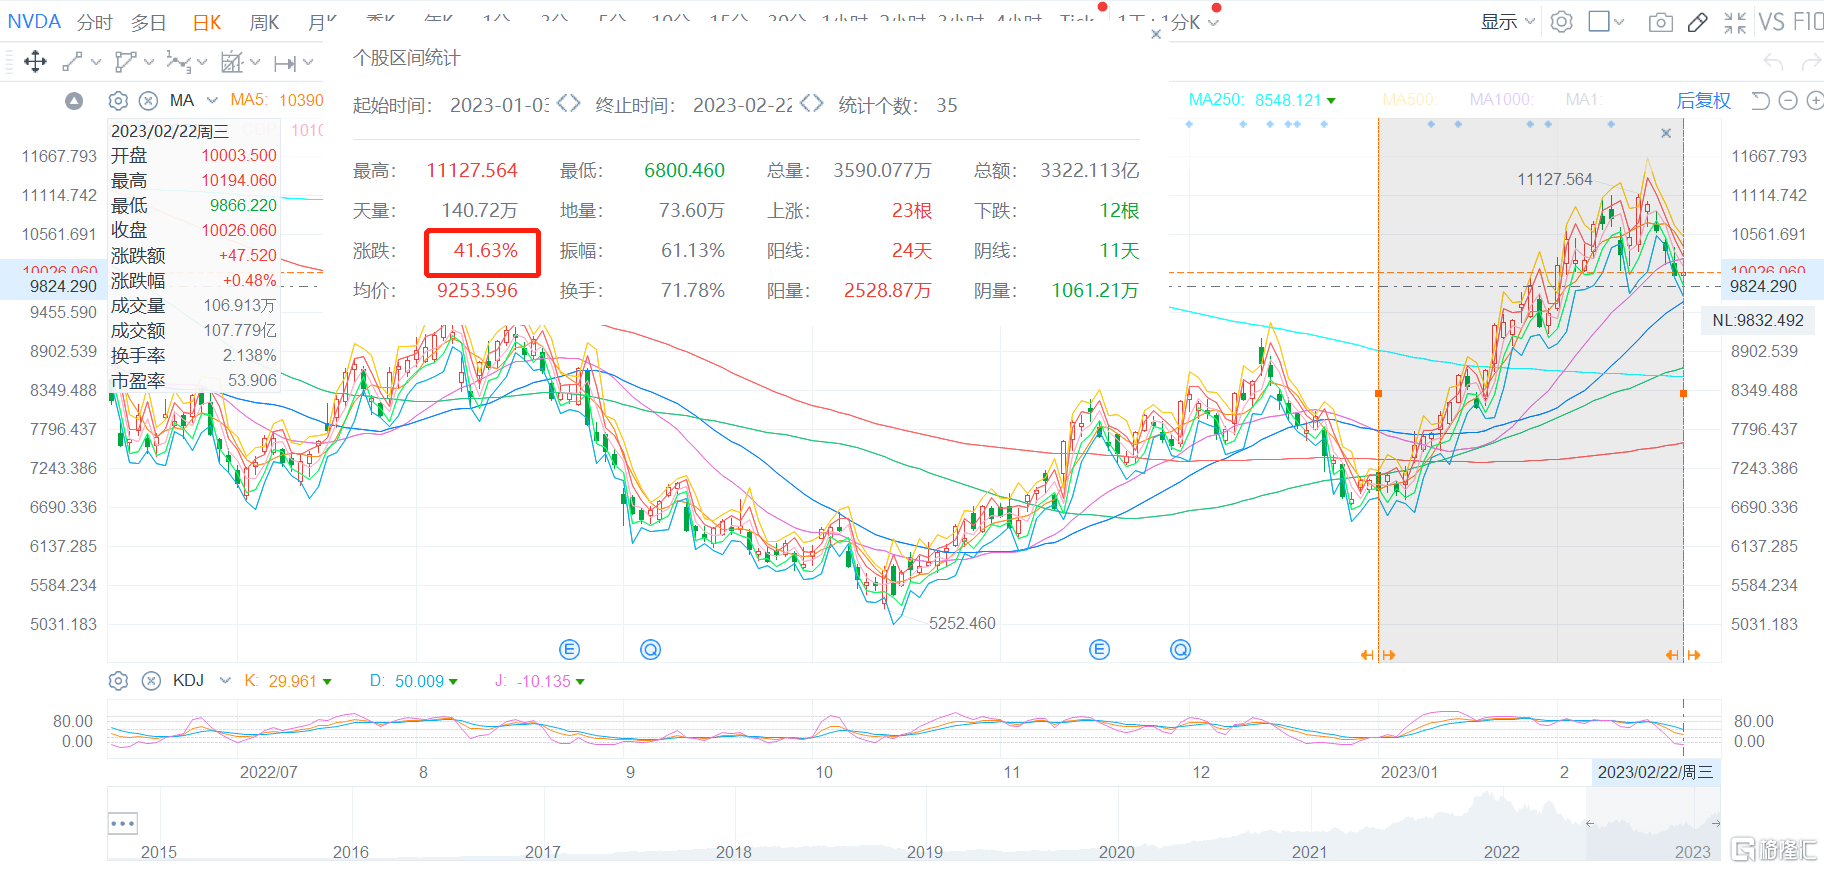Open the MA indicator type dropdown
Screen dimensions: 1824x869
pos(212,100)
